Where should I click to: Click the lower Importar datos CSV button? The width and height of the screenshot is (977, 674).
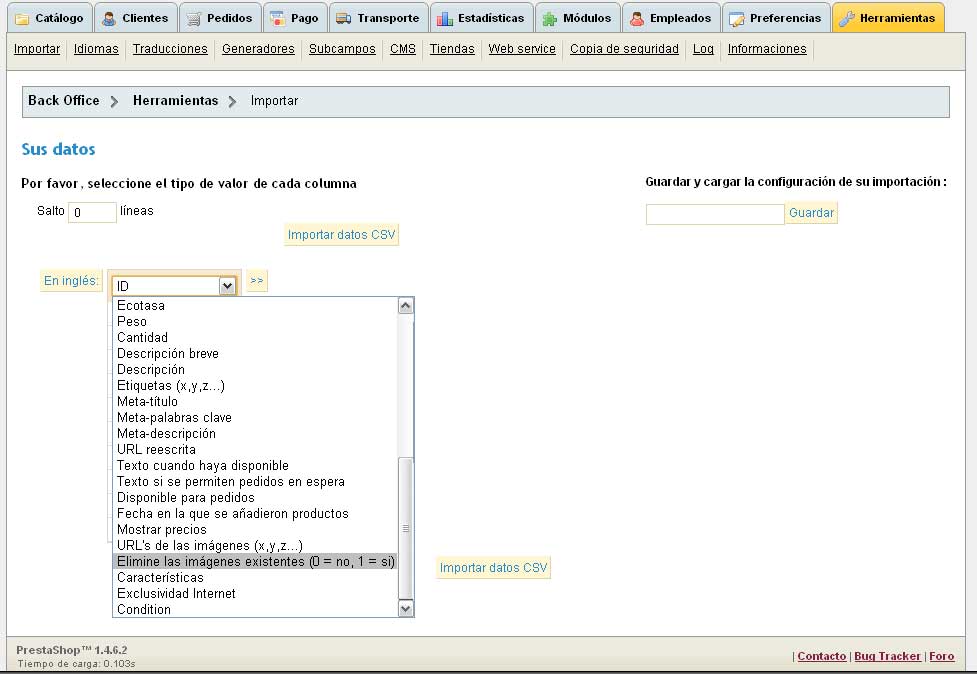point(493,567)
